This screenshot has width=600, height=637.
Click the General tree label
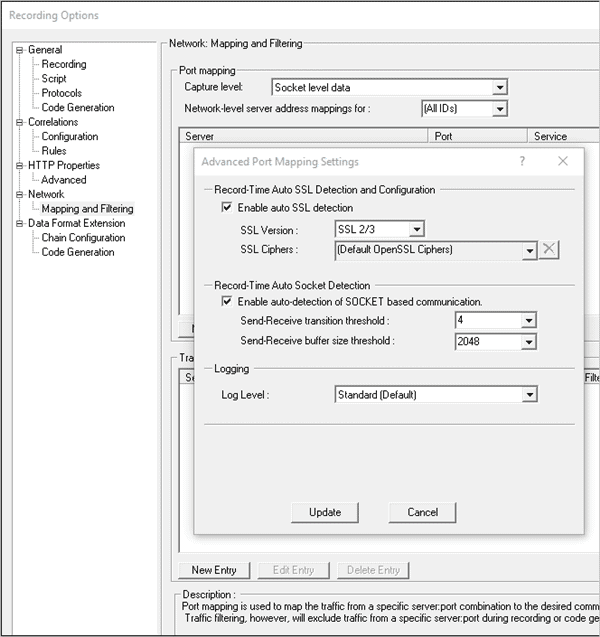pyautogui.click(x=45, y=50)
